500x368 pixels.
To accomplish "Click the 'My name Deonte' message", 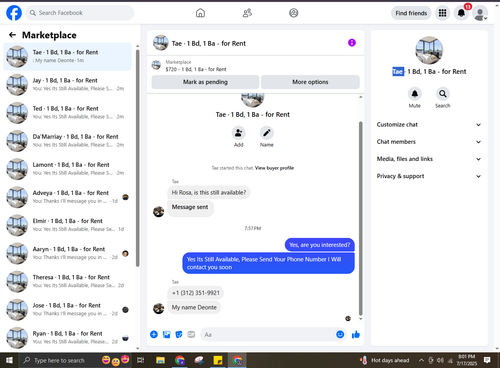I will 194,307.
